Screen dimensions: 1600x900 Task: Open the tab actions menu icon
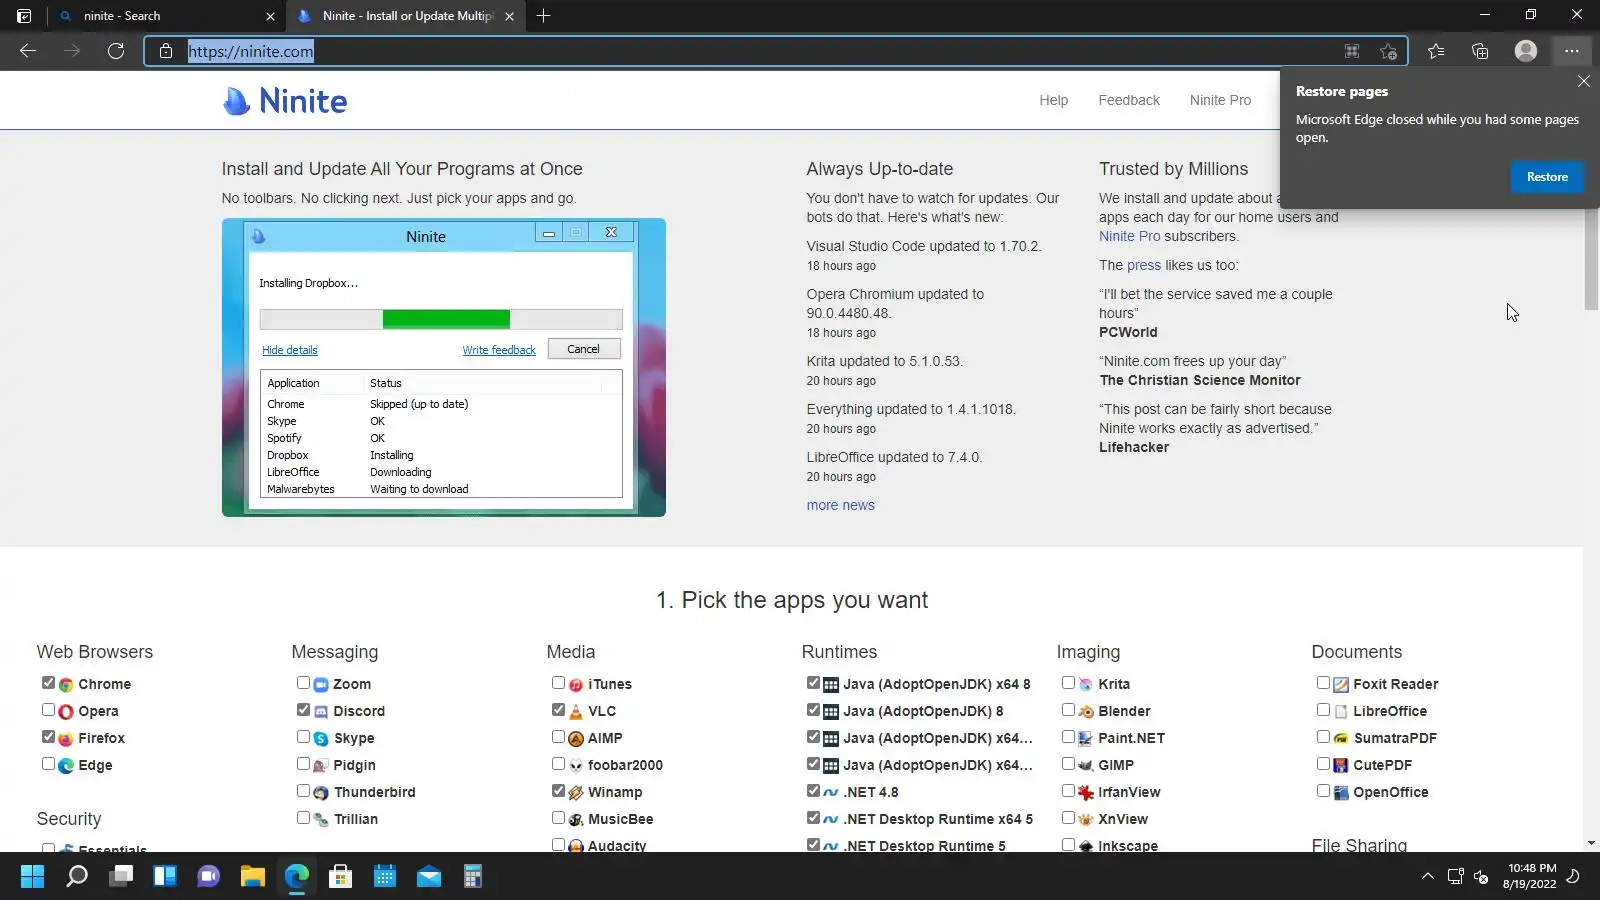click(24, 16)
